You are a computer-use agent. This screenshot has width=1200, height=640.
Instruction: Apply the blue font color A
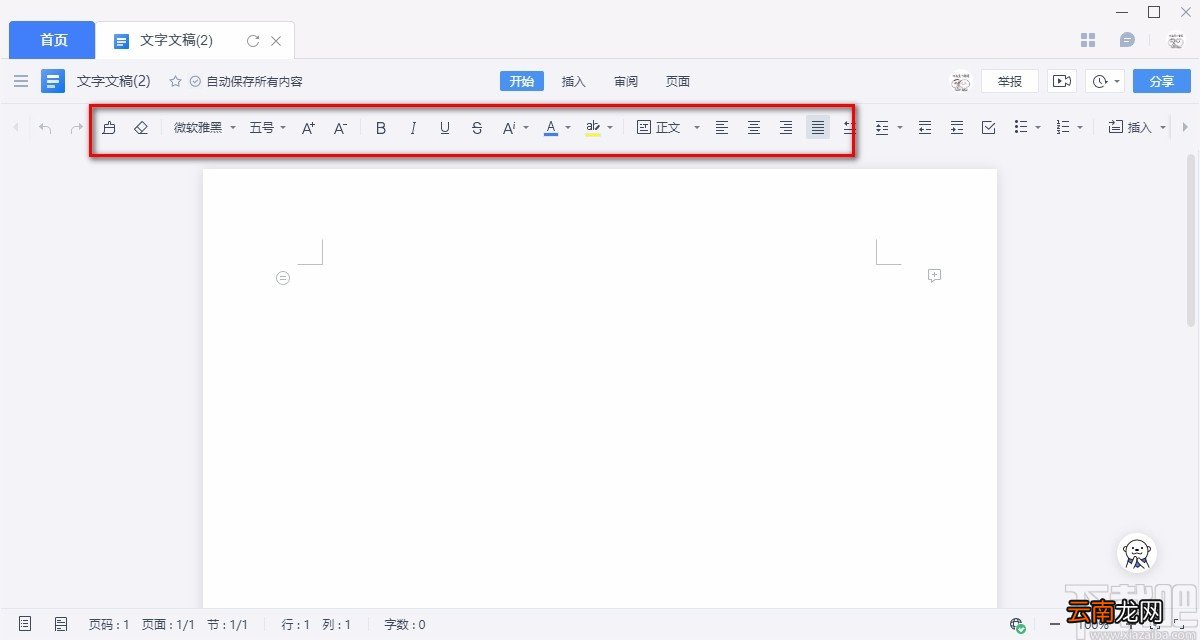551,128
